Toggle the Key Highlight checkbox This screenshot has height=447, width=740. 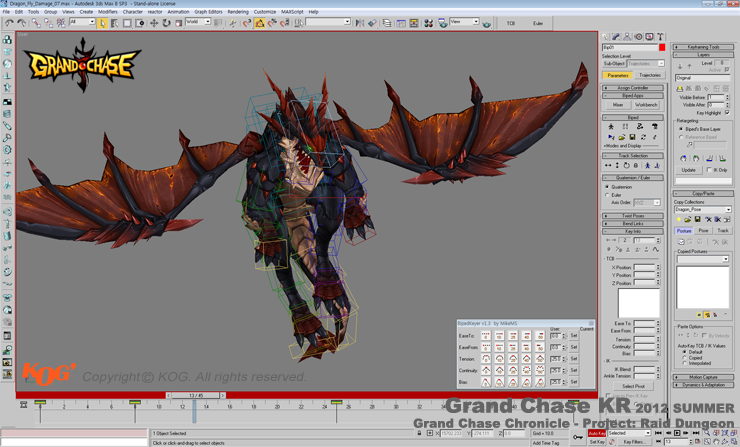pos(727,113)
